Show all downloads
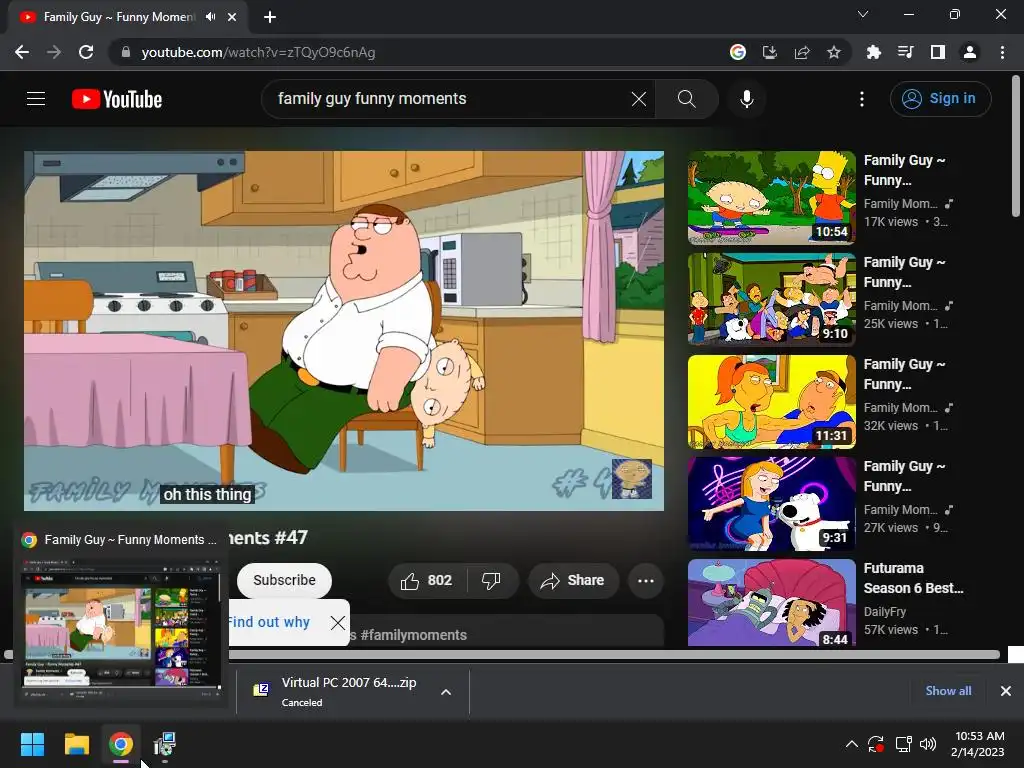This screenshot has width=1024, height=768. 948,691
